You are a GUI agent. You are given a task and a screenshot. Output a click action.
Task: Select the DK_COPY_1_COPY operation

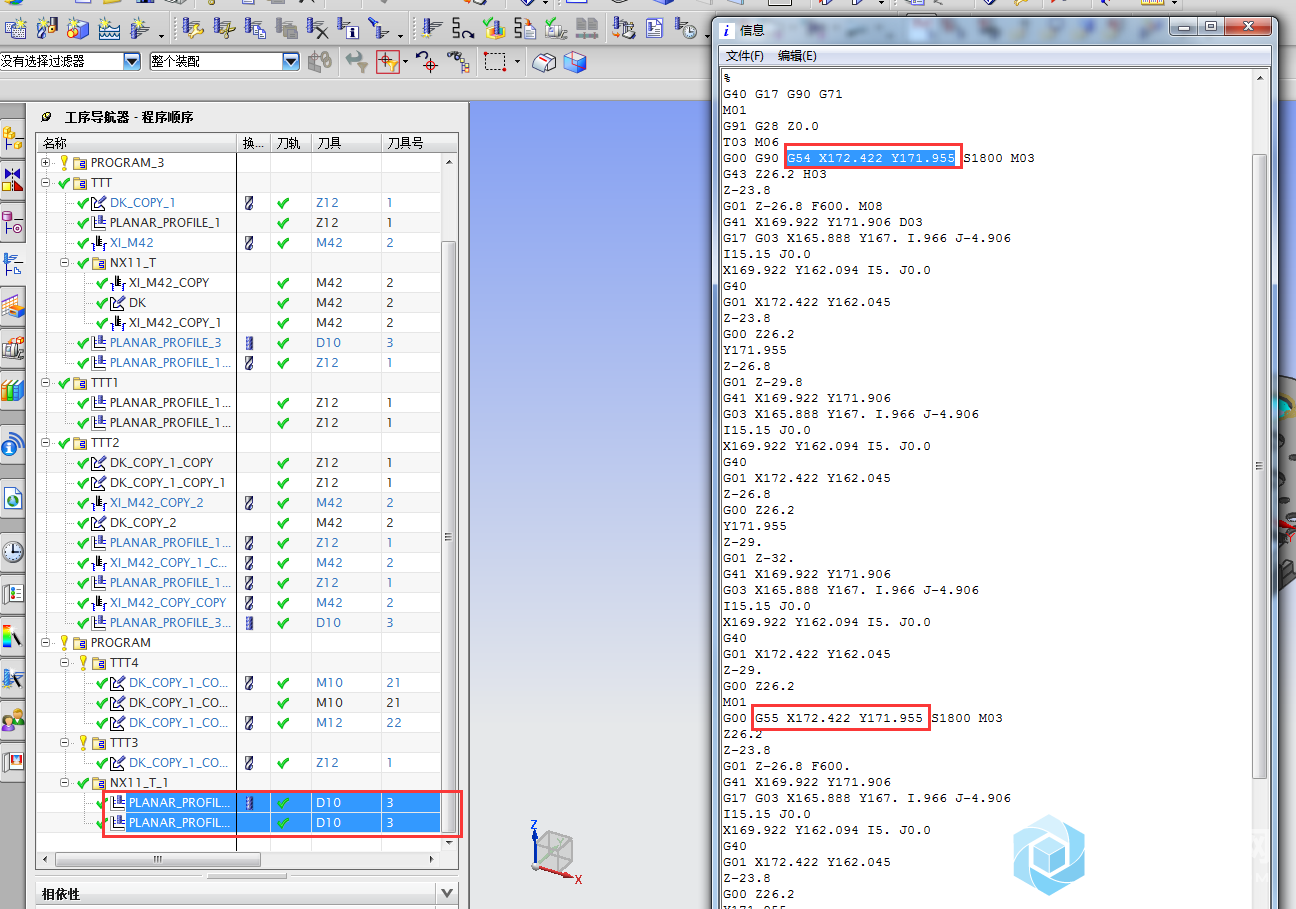pos(161,463)
